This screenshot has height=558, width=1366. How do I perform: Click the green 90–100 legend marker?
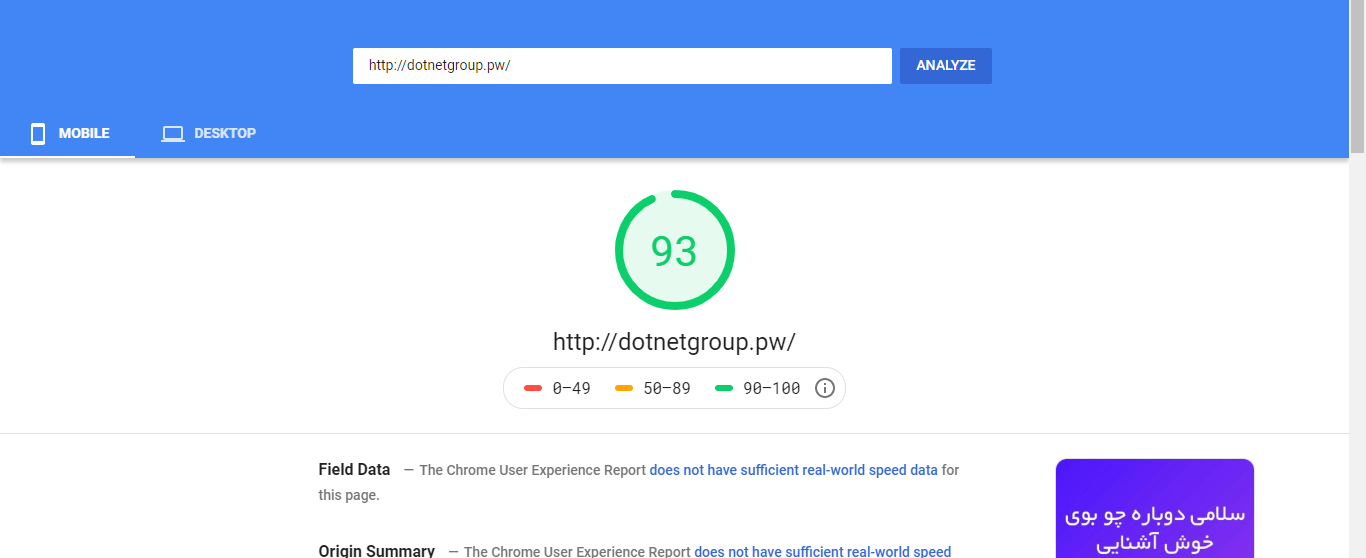point(724,388)
